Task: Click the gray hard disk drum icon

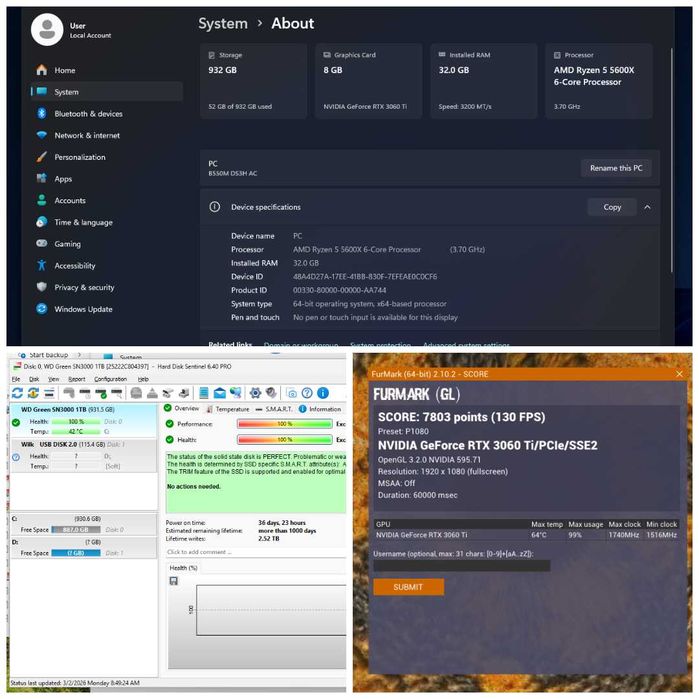Action: point(136,393)
